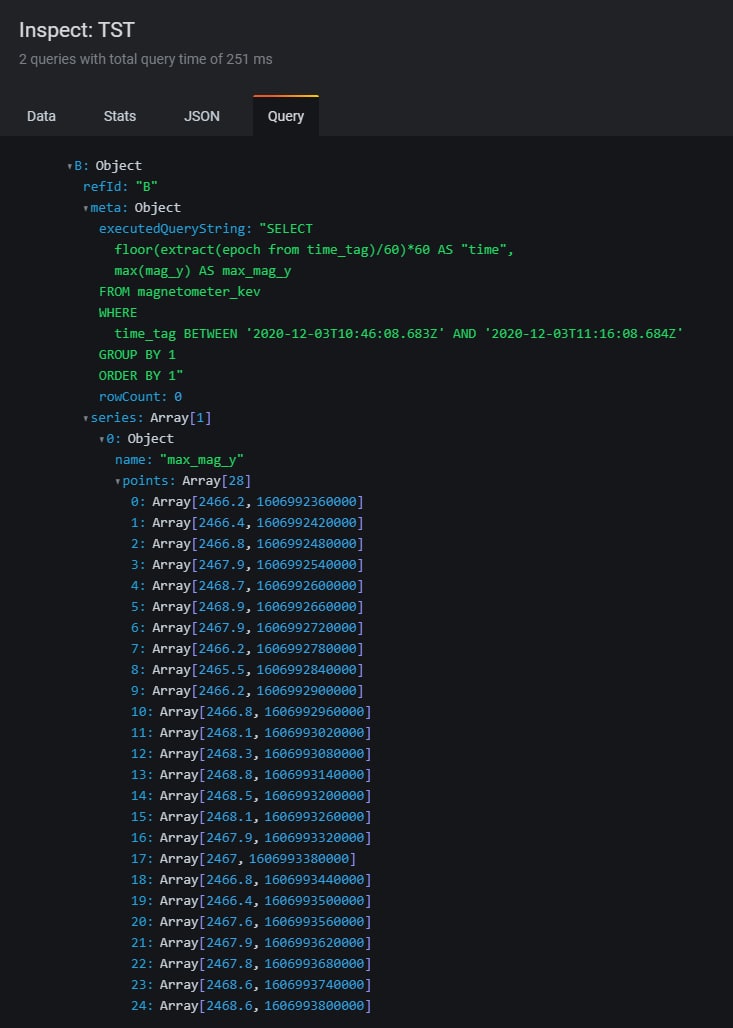
Task: Click the 'FROM magnetometer_kev' query line
Action: click(180, 292)
